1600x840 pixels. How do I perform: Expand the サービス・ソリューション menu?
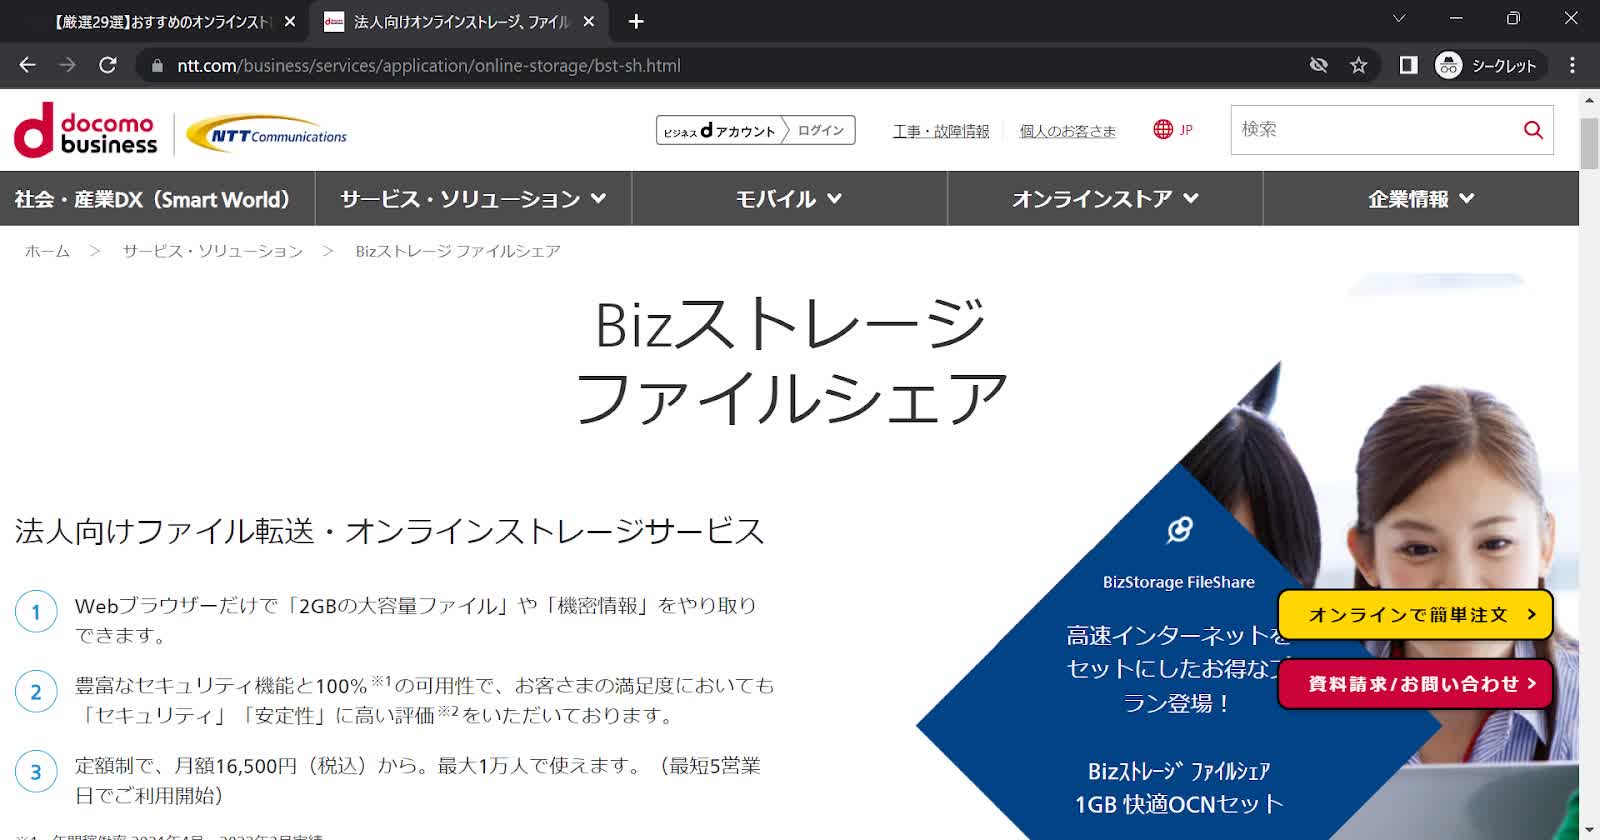coord(473,199)
